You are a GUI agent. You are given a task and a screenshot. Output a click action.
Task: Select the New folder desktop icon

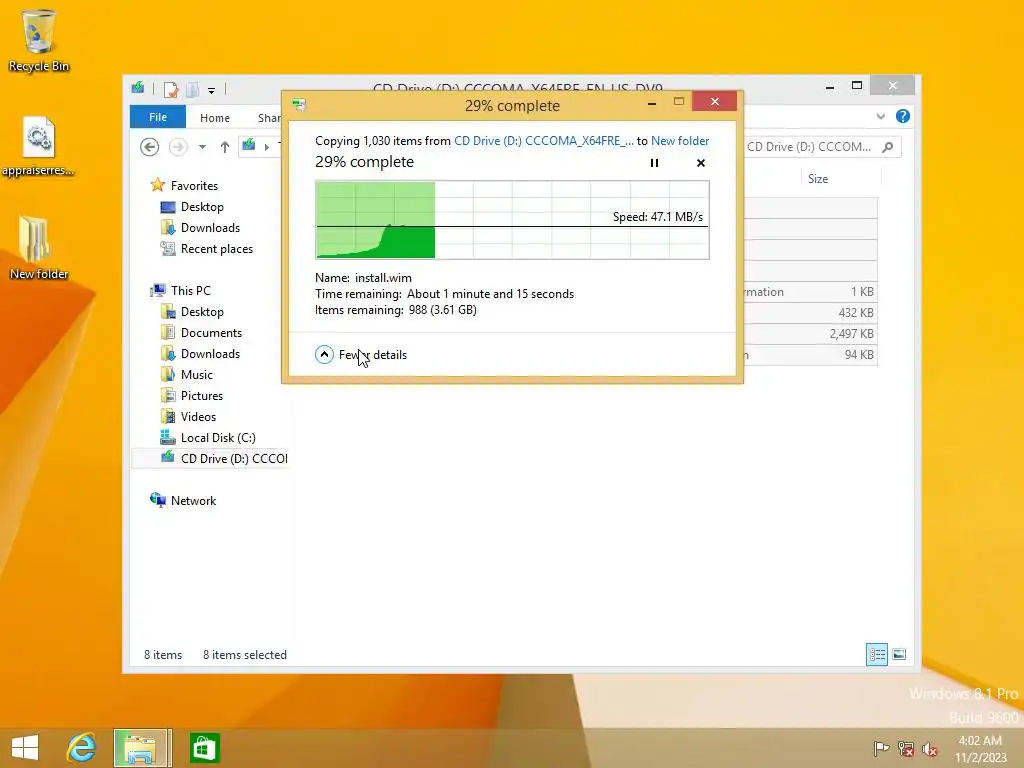pos(39,248)
